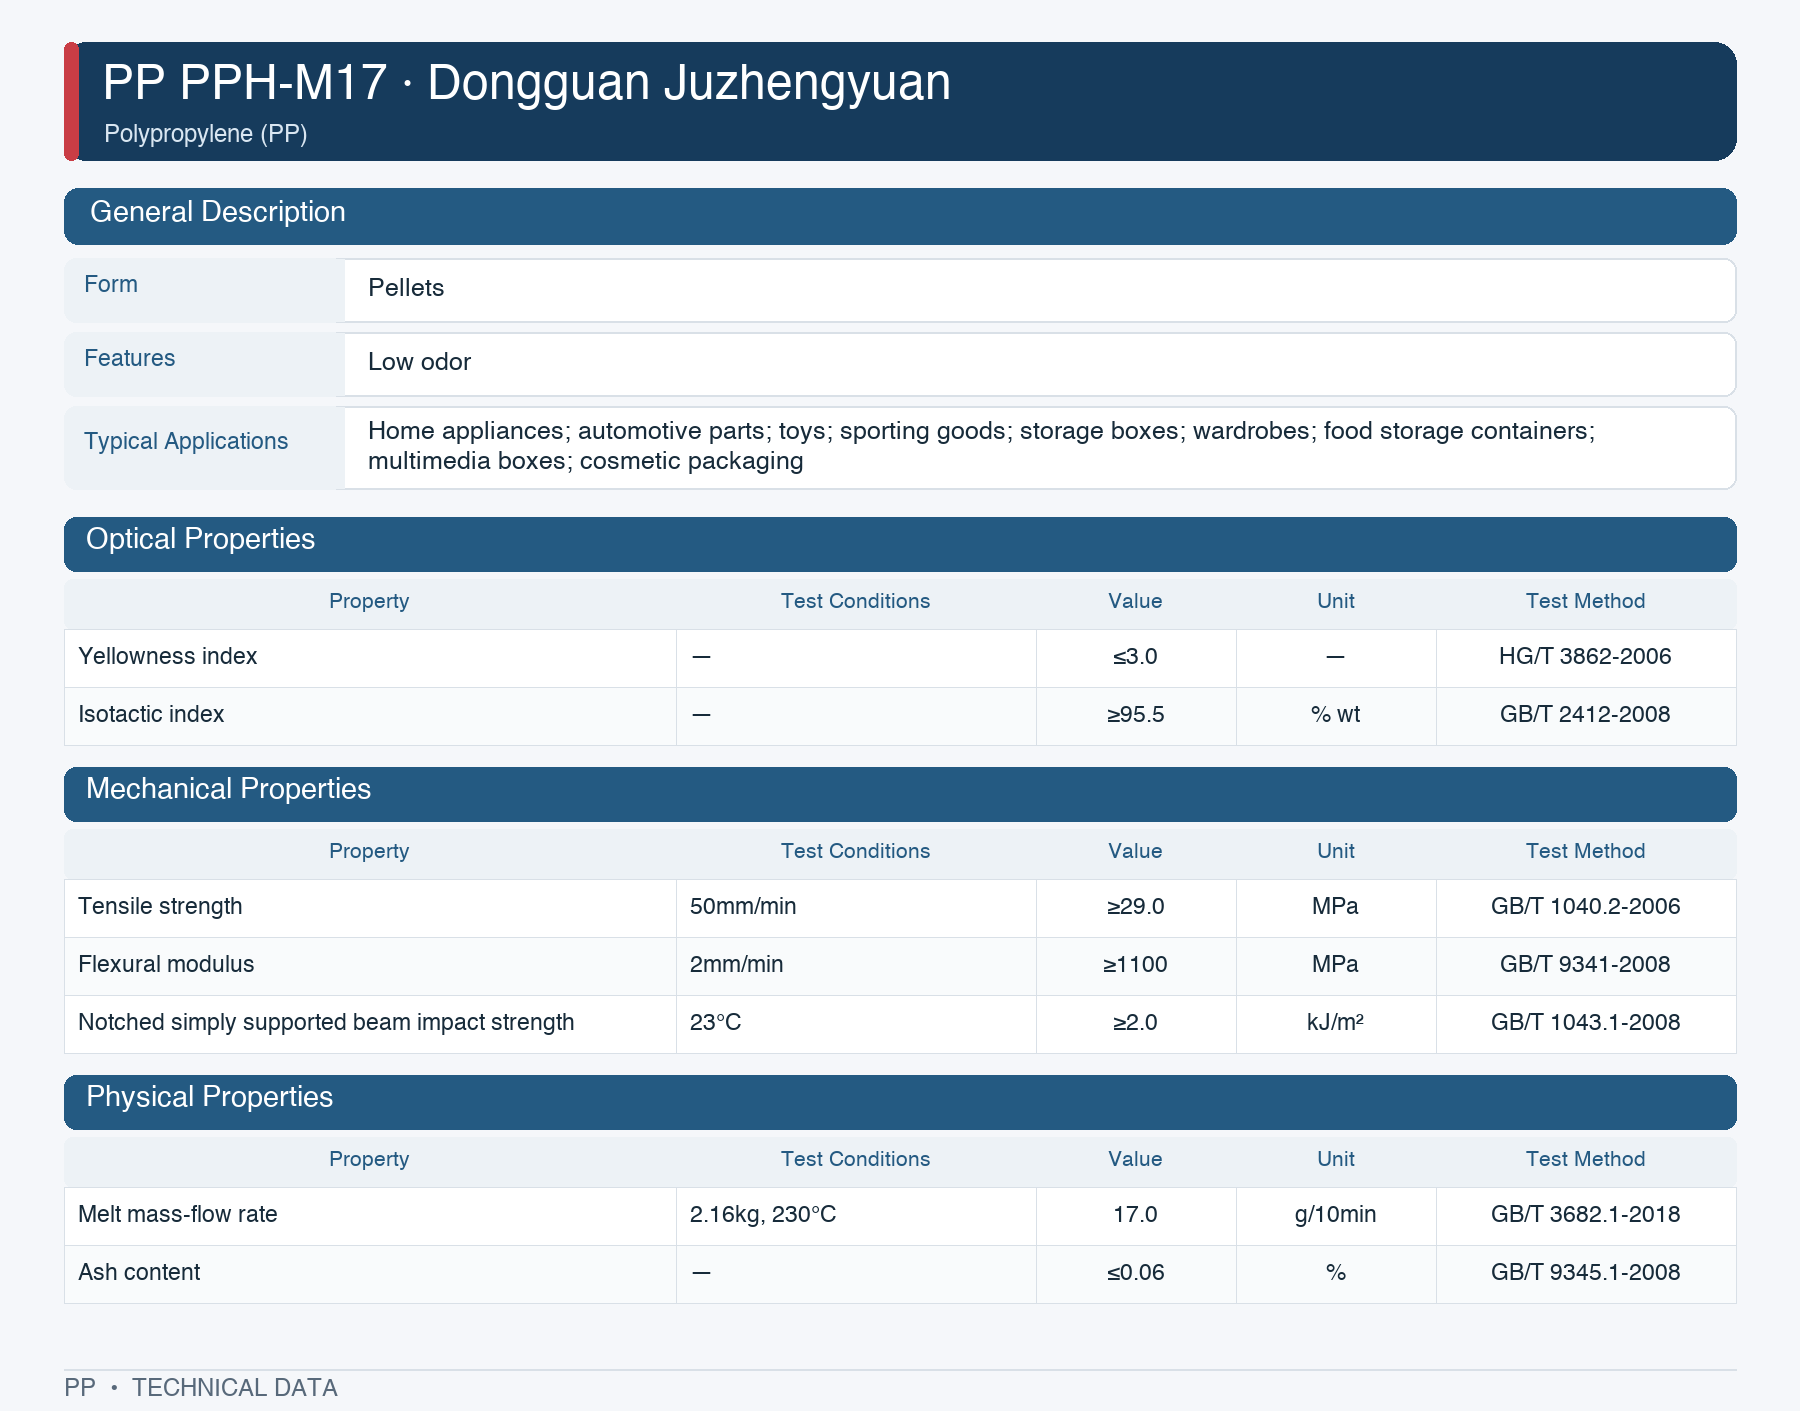Click GB/T 1040.2-2006 test method

point(1585,906)
